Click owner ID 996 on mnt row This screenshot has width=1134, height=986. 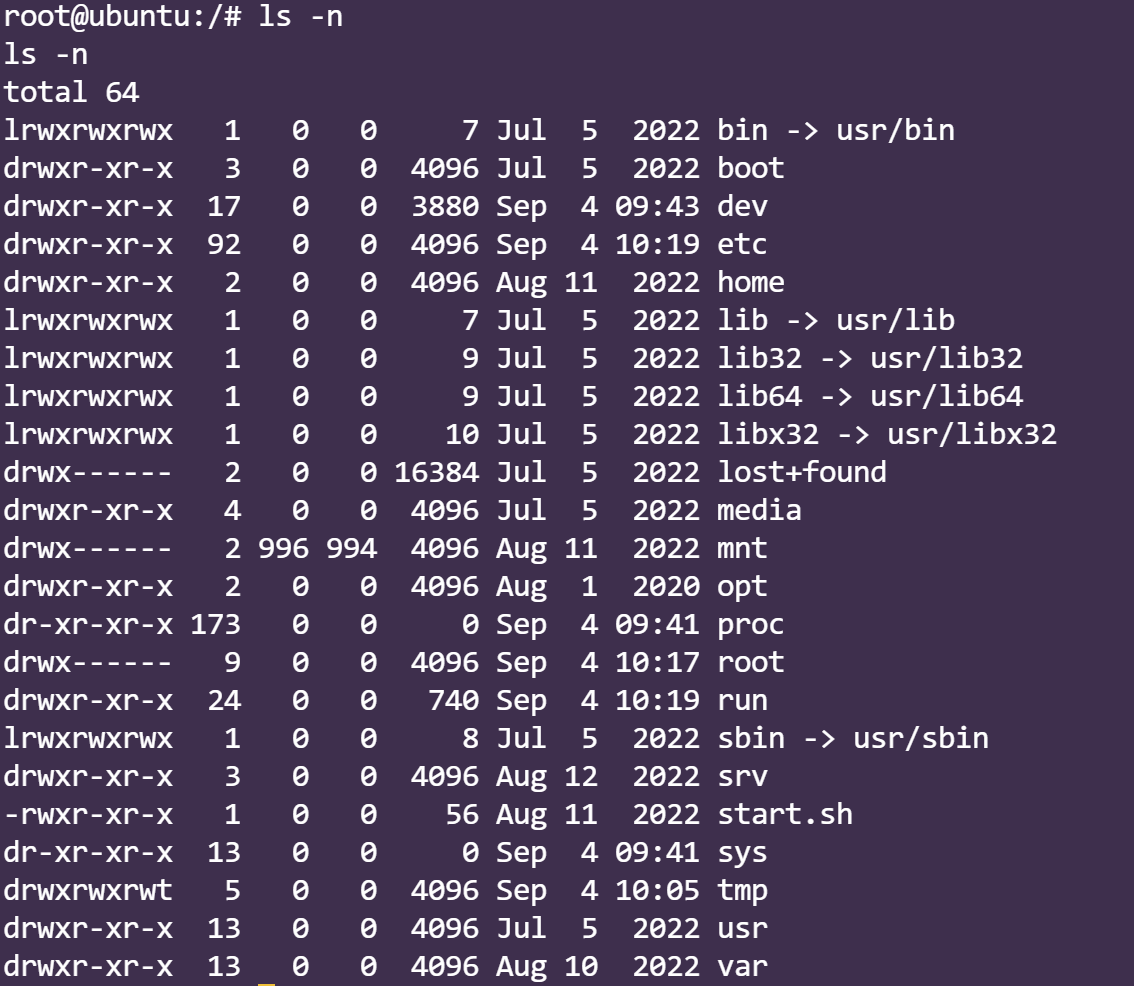pyautogui.click(x=282, y=548)
